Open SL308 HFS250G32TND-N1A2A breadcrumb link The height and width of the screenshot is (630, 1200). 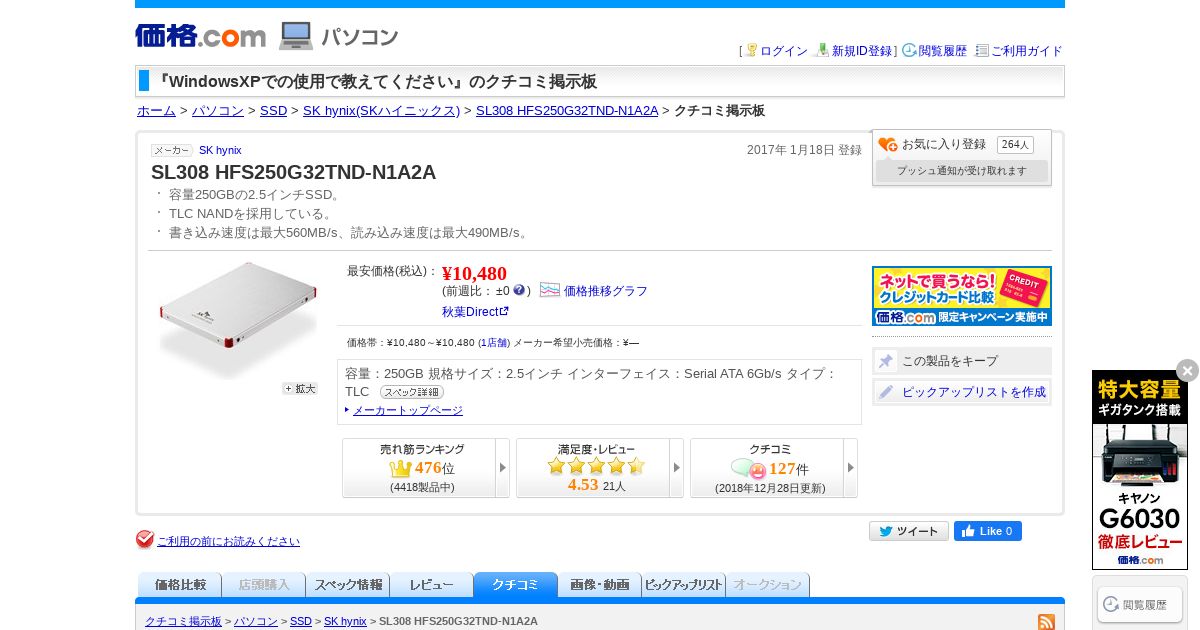pos(567,111)
